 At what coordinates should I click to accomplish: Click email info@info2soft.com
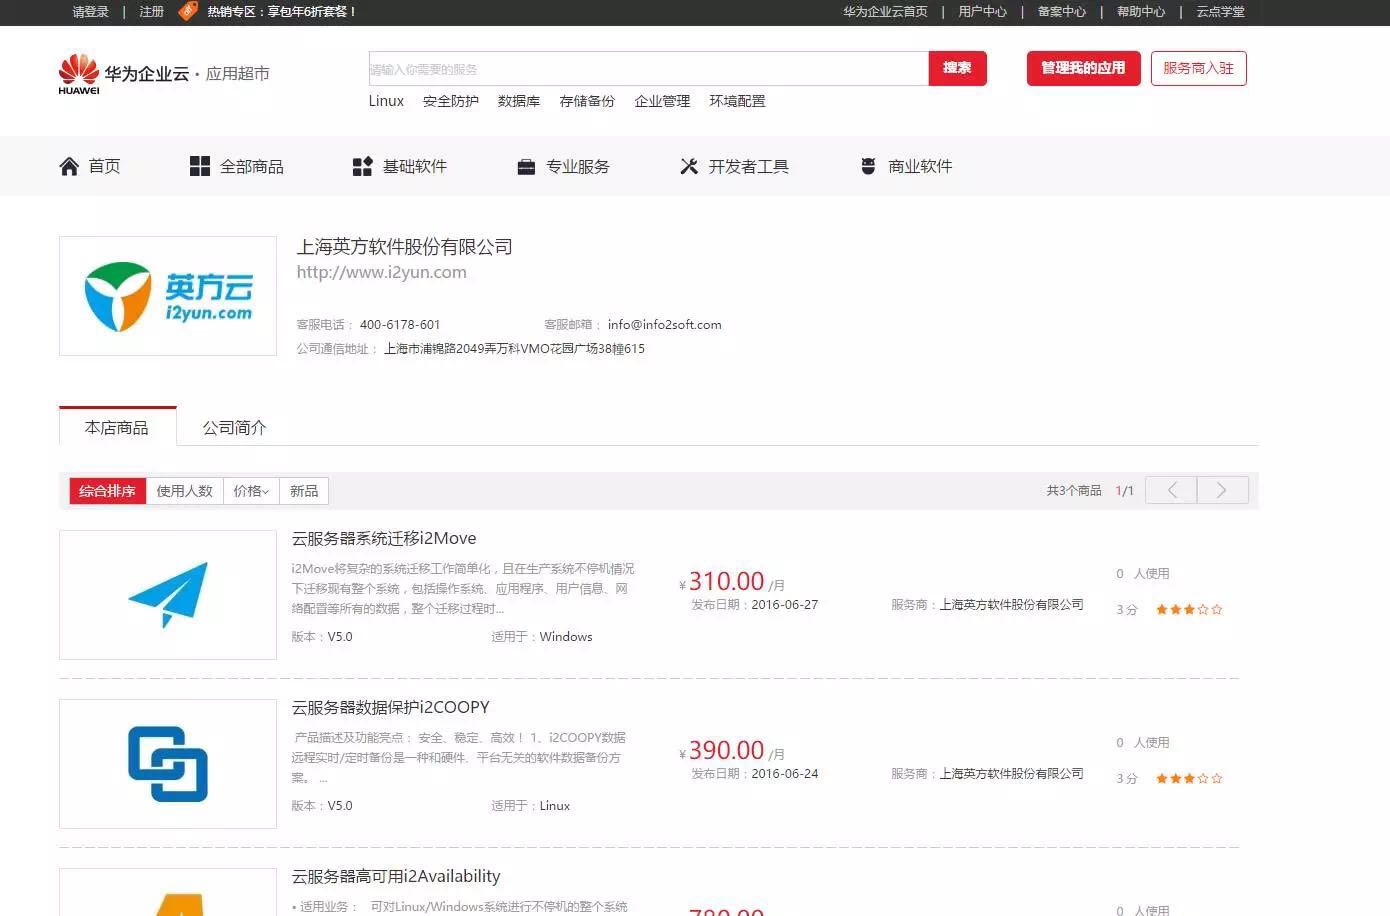(664, 324)
